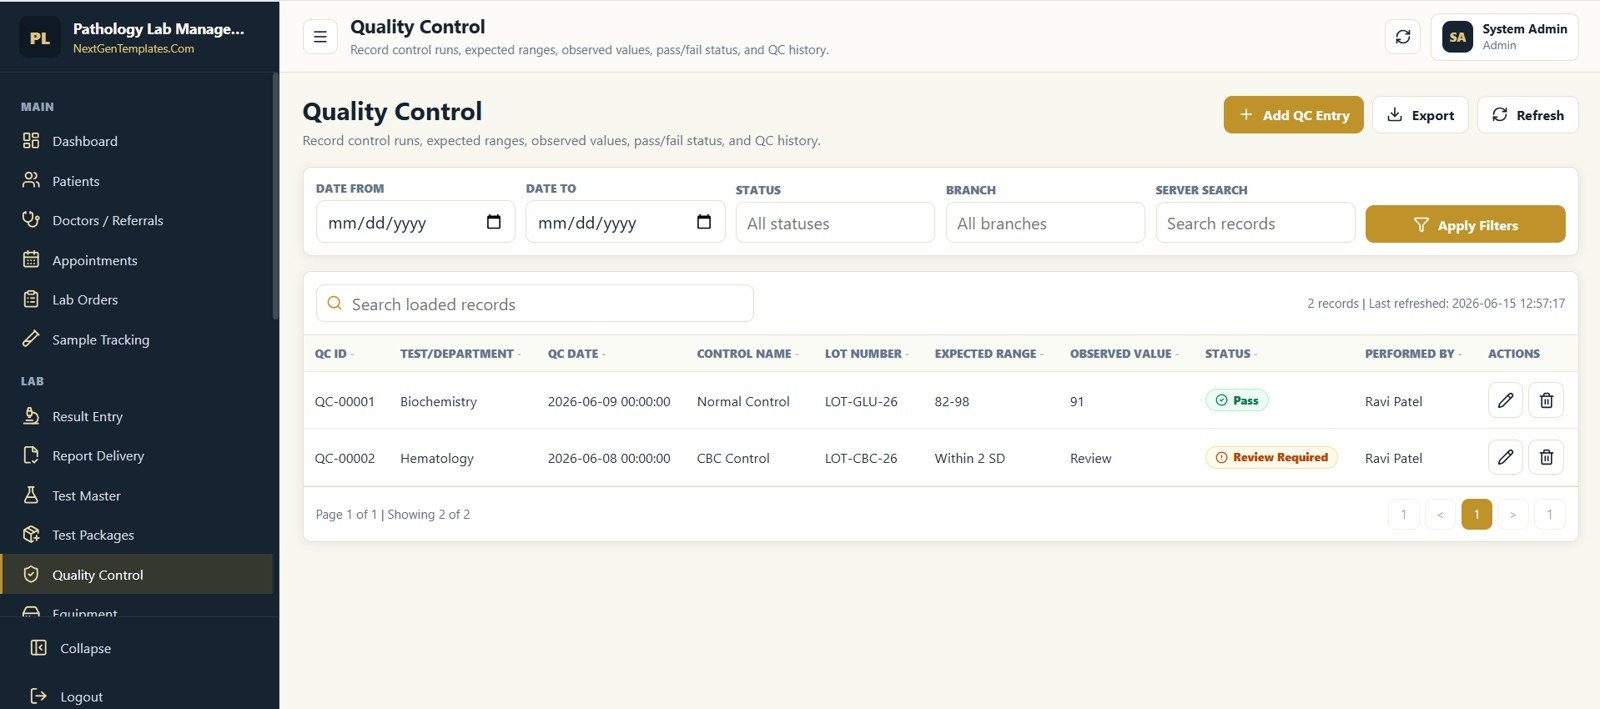Image resolution: width=1600 pixels, height=709 pixels.
Task: Add a new QC Entry
Action: point(1293,115)
